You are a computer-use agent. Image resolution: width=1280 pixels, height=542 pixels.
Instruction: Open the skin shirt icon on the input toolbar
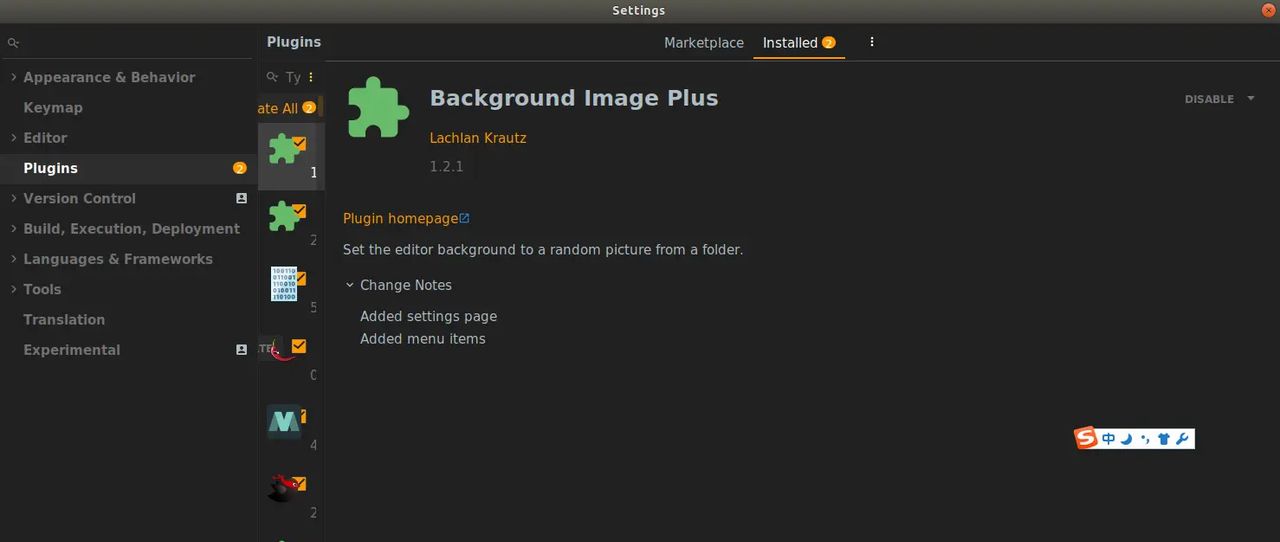[x=1163, y=439]
